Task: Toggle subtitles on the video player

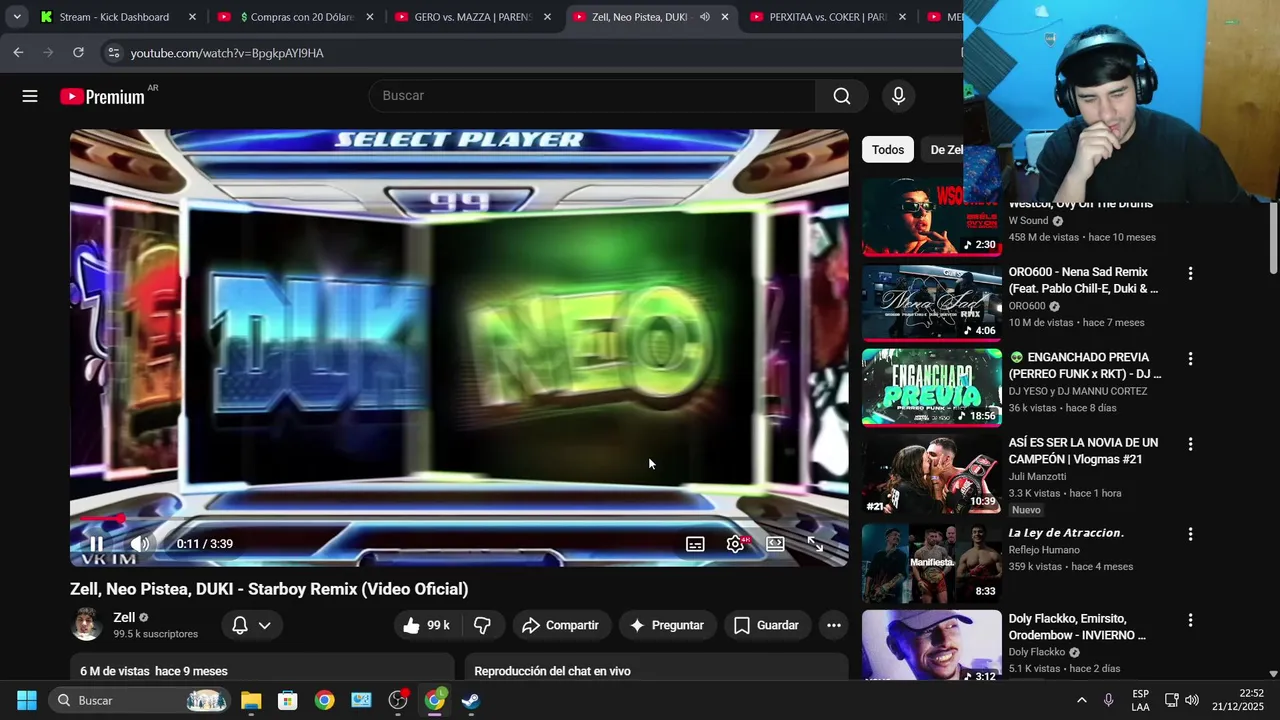Action: click(x=695, y=544)
